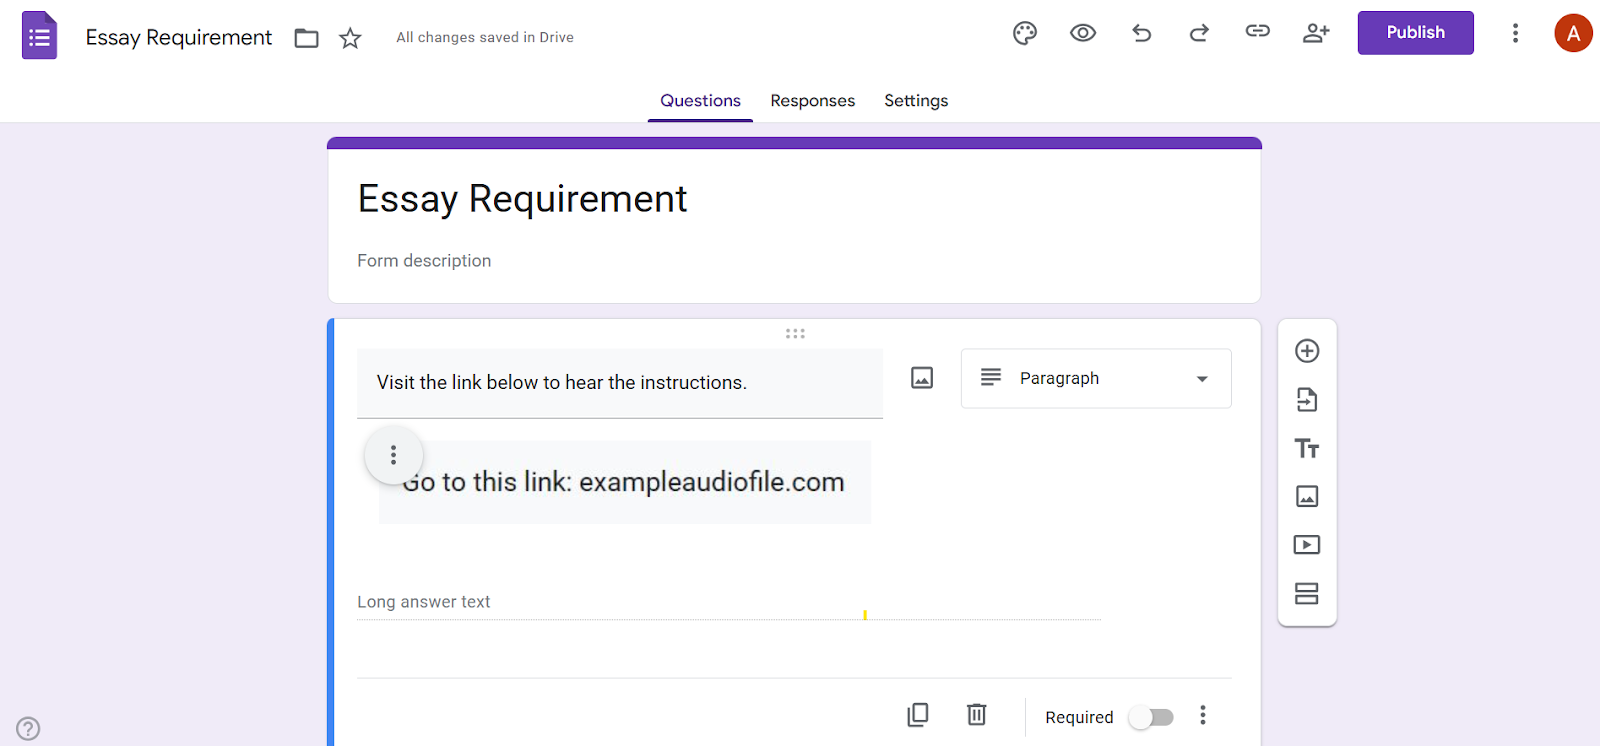Add section from sidebar
This screenshot has width=1600, height=746.
(1307, 594)
